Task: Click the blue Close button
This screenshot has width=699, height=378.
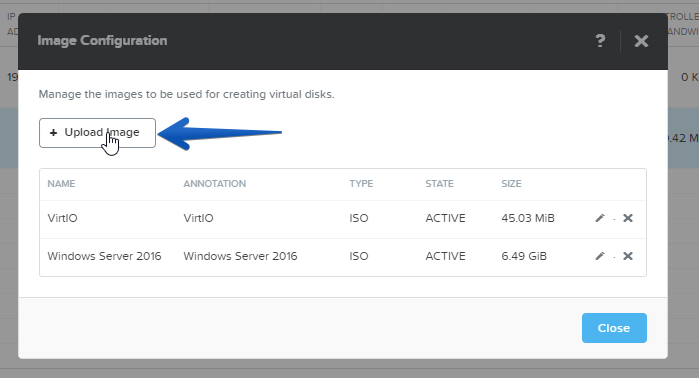Action: pos(614,328)
